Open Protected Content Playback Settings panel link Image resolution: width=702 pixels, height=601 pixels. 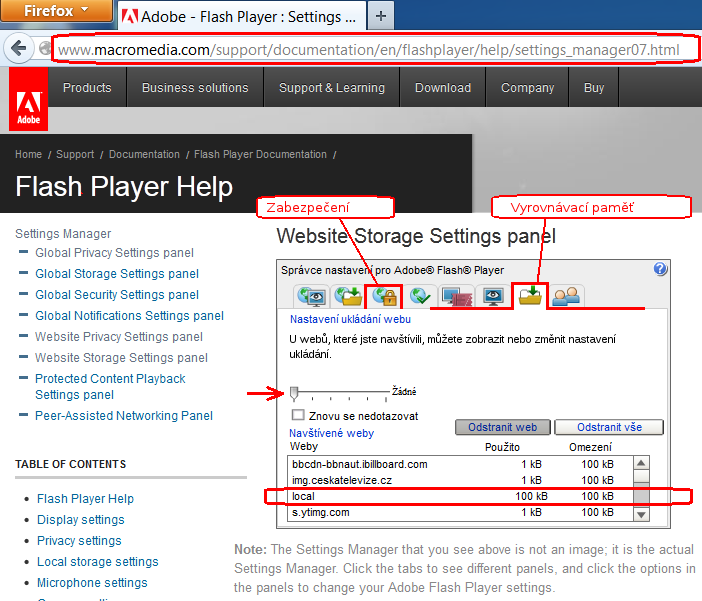tap(110, 386)
